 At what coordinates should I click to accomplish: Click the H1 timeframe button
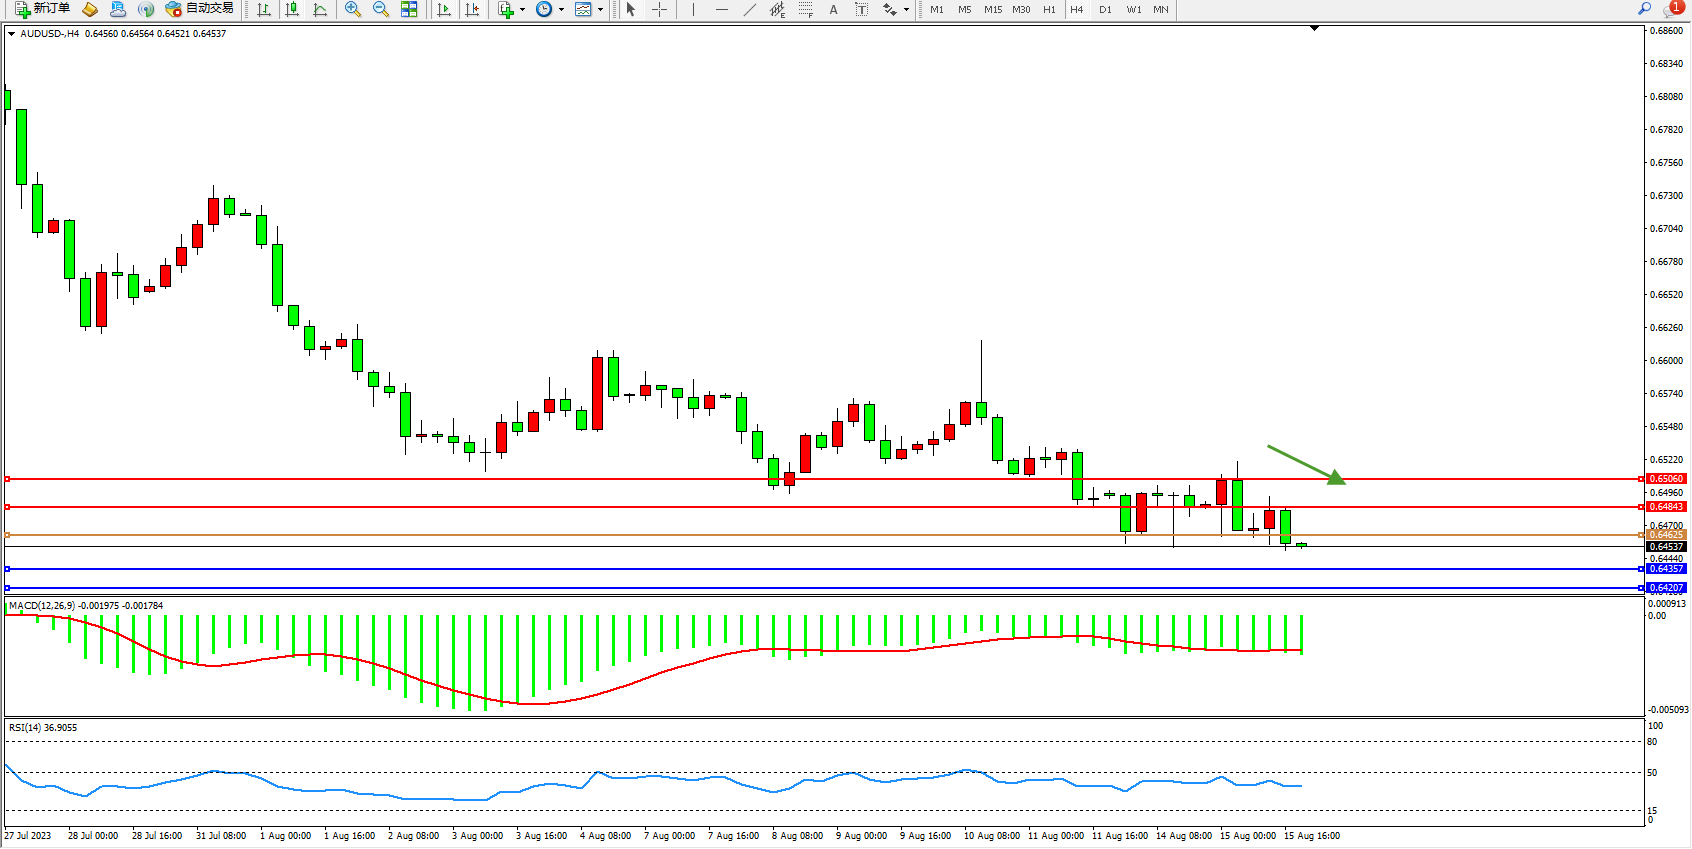[x=1049, y=9]
